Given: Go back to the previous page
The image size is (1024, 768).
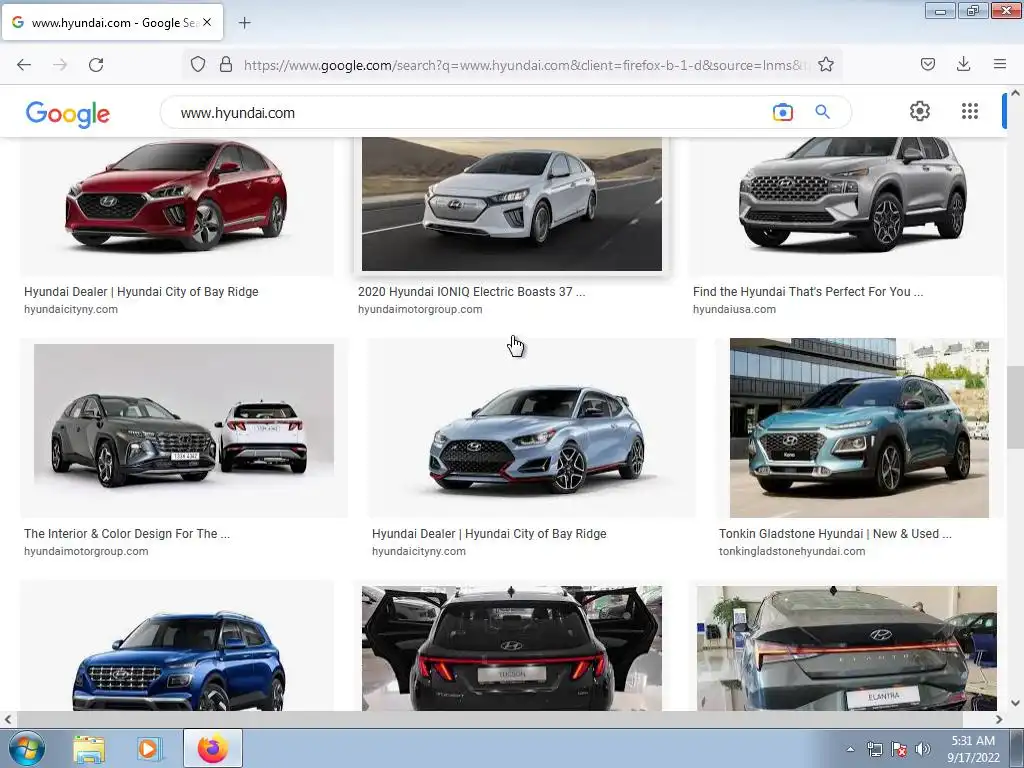Looking at the screenshot, I should click(24, 65).
